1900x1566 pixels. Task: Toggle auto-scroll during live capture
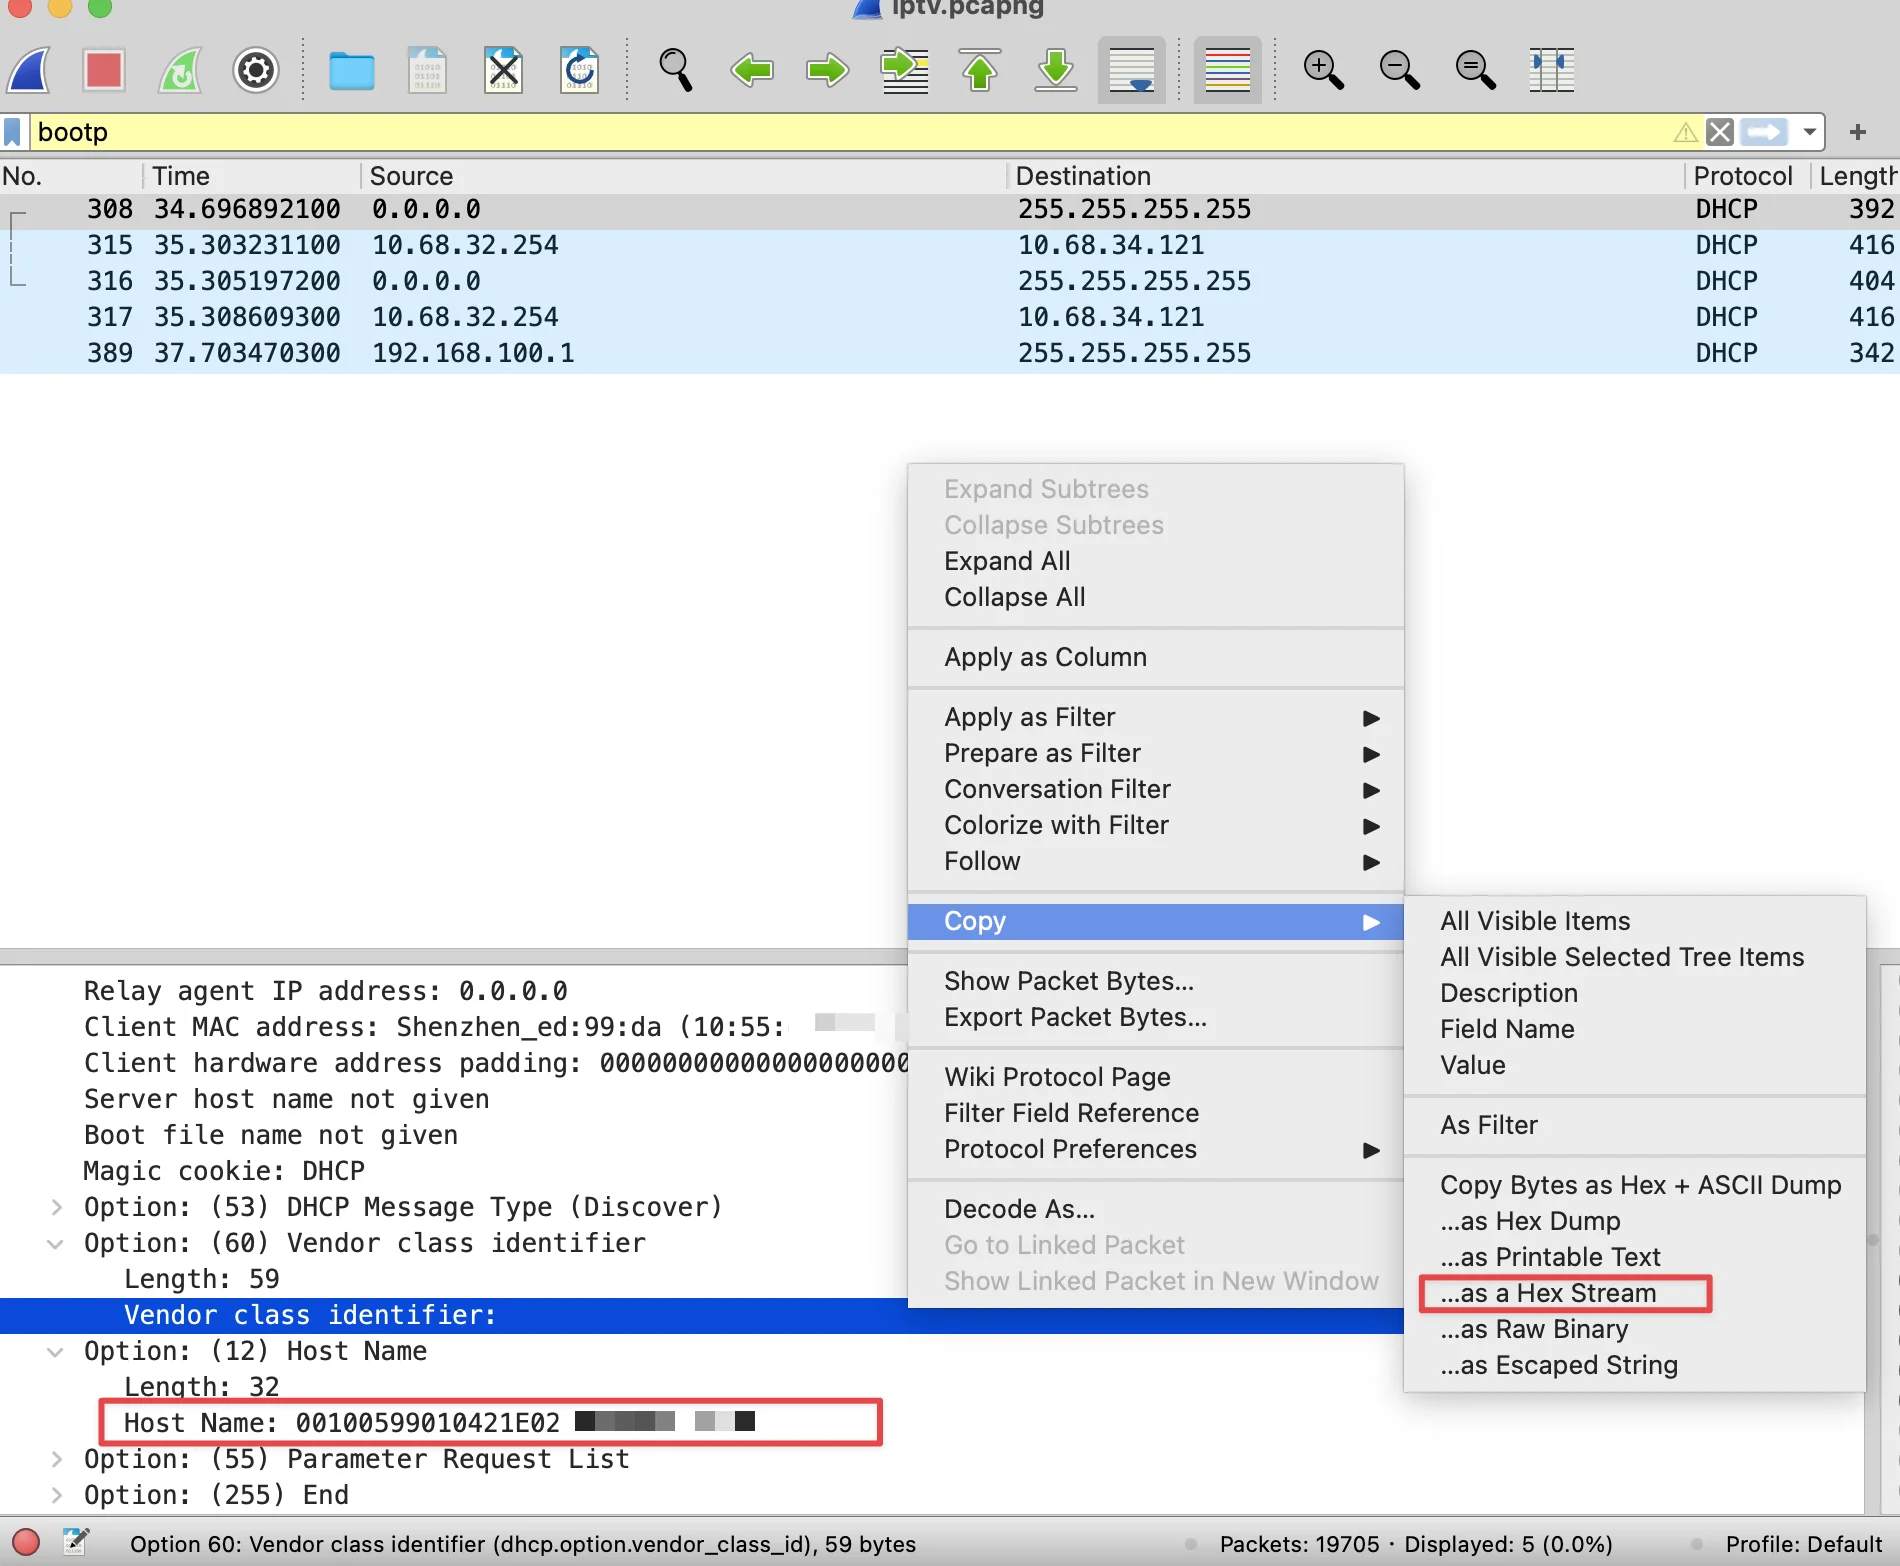(x=1131, y=70)
